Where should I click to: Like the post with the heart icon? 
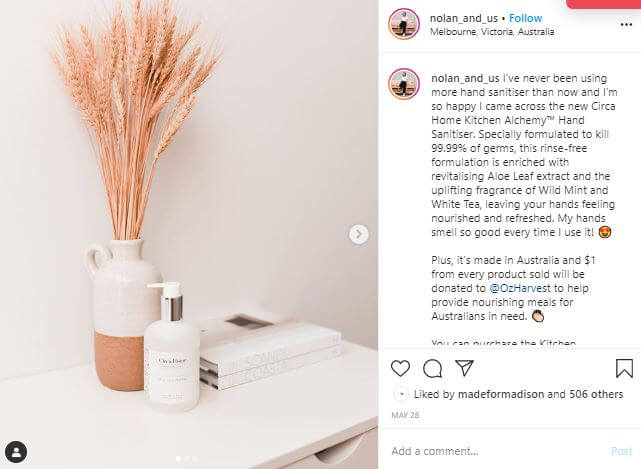point(400,368)
